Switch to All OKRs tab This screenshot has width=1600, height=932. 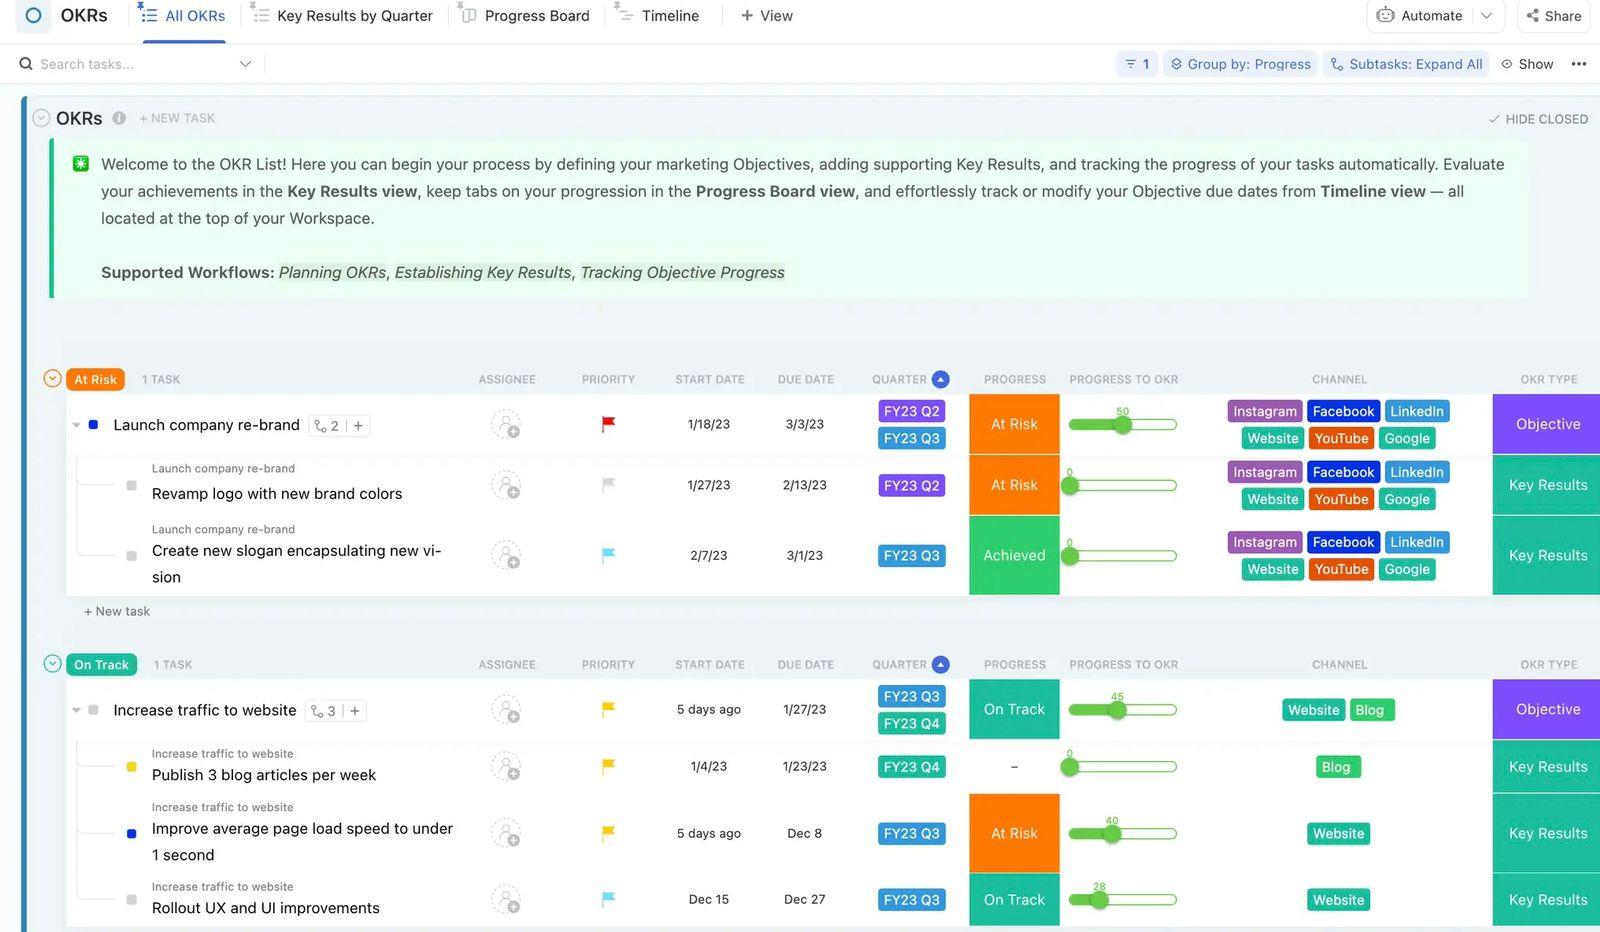tap(184, 16)
